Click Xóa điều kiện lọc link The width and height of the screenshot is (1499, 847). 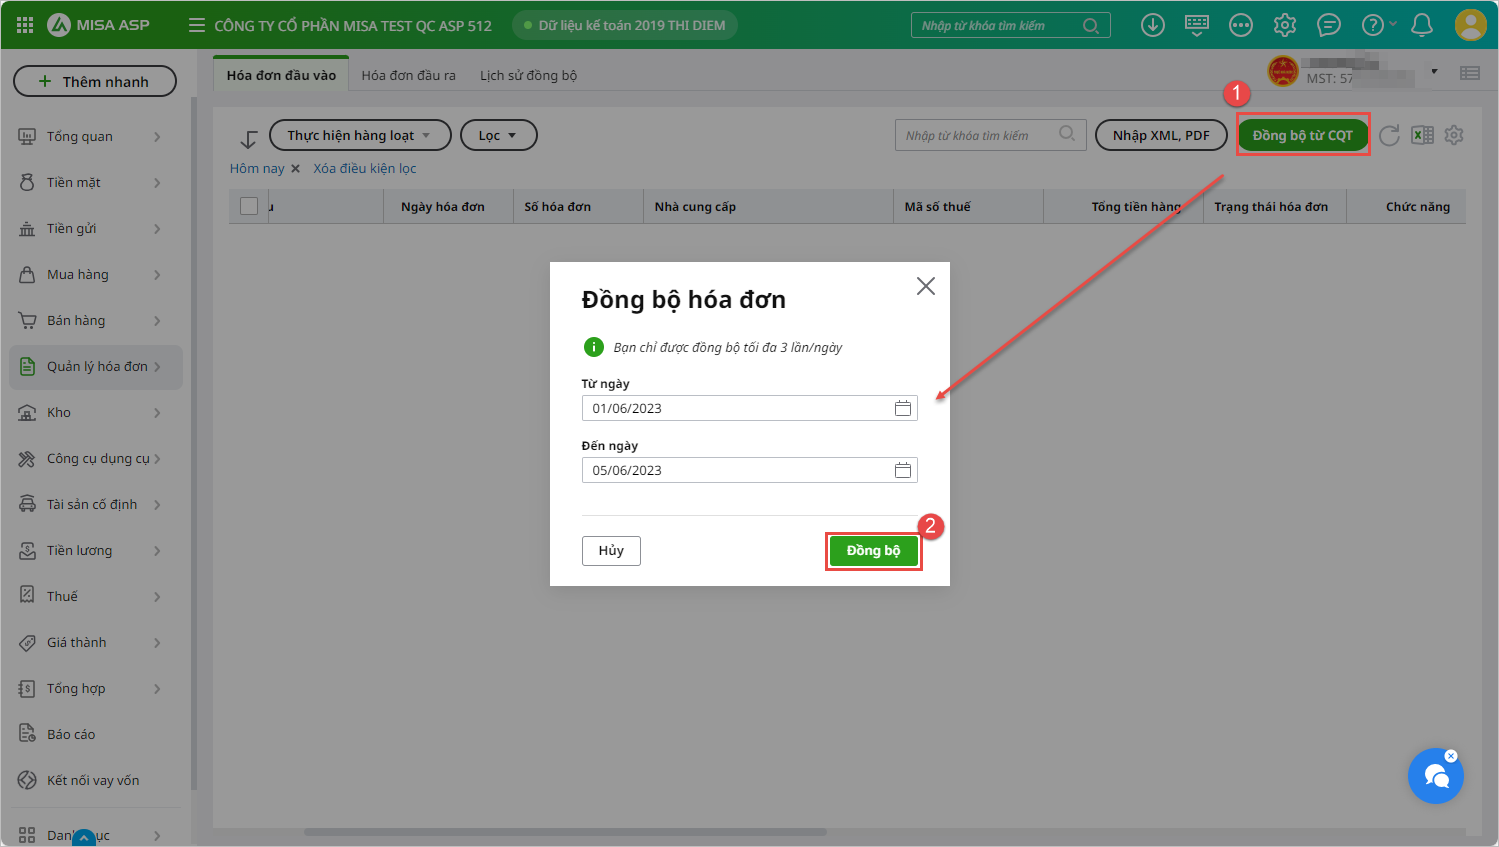pyautogui.click(x=364, y=168)
